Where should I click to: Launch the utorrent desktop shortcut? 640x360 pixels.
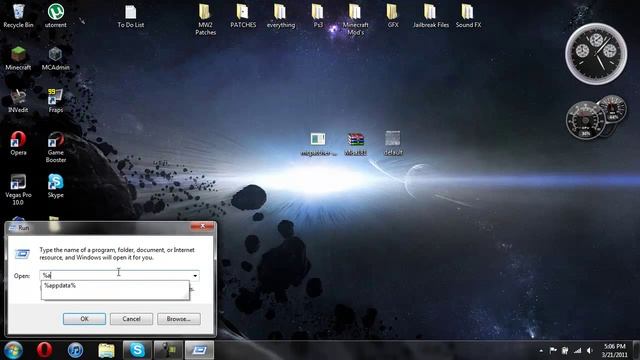(x=56, y=16)
